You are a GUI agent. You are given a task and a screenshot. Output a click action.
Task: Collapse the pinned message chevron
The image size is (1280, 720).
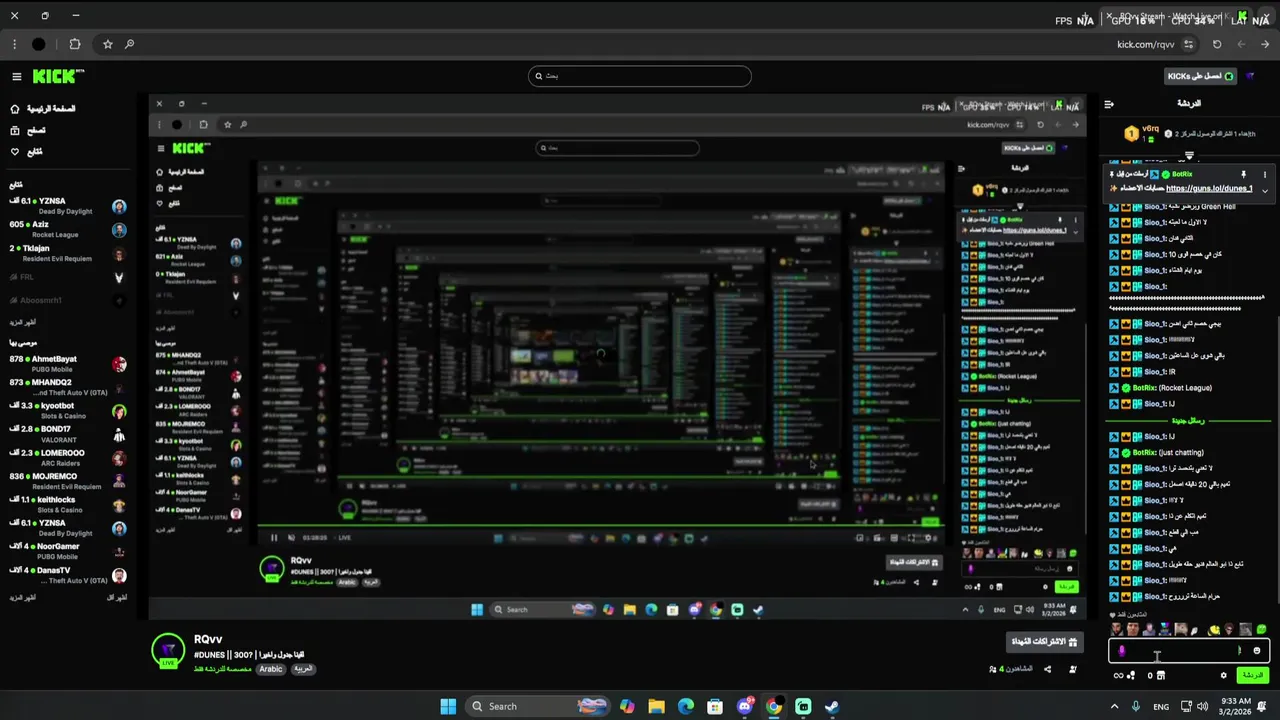tap(1265, 190)
